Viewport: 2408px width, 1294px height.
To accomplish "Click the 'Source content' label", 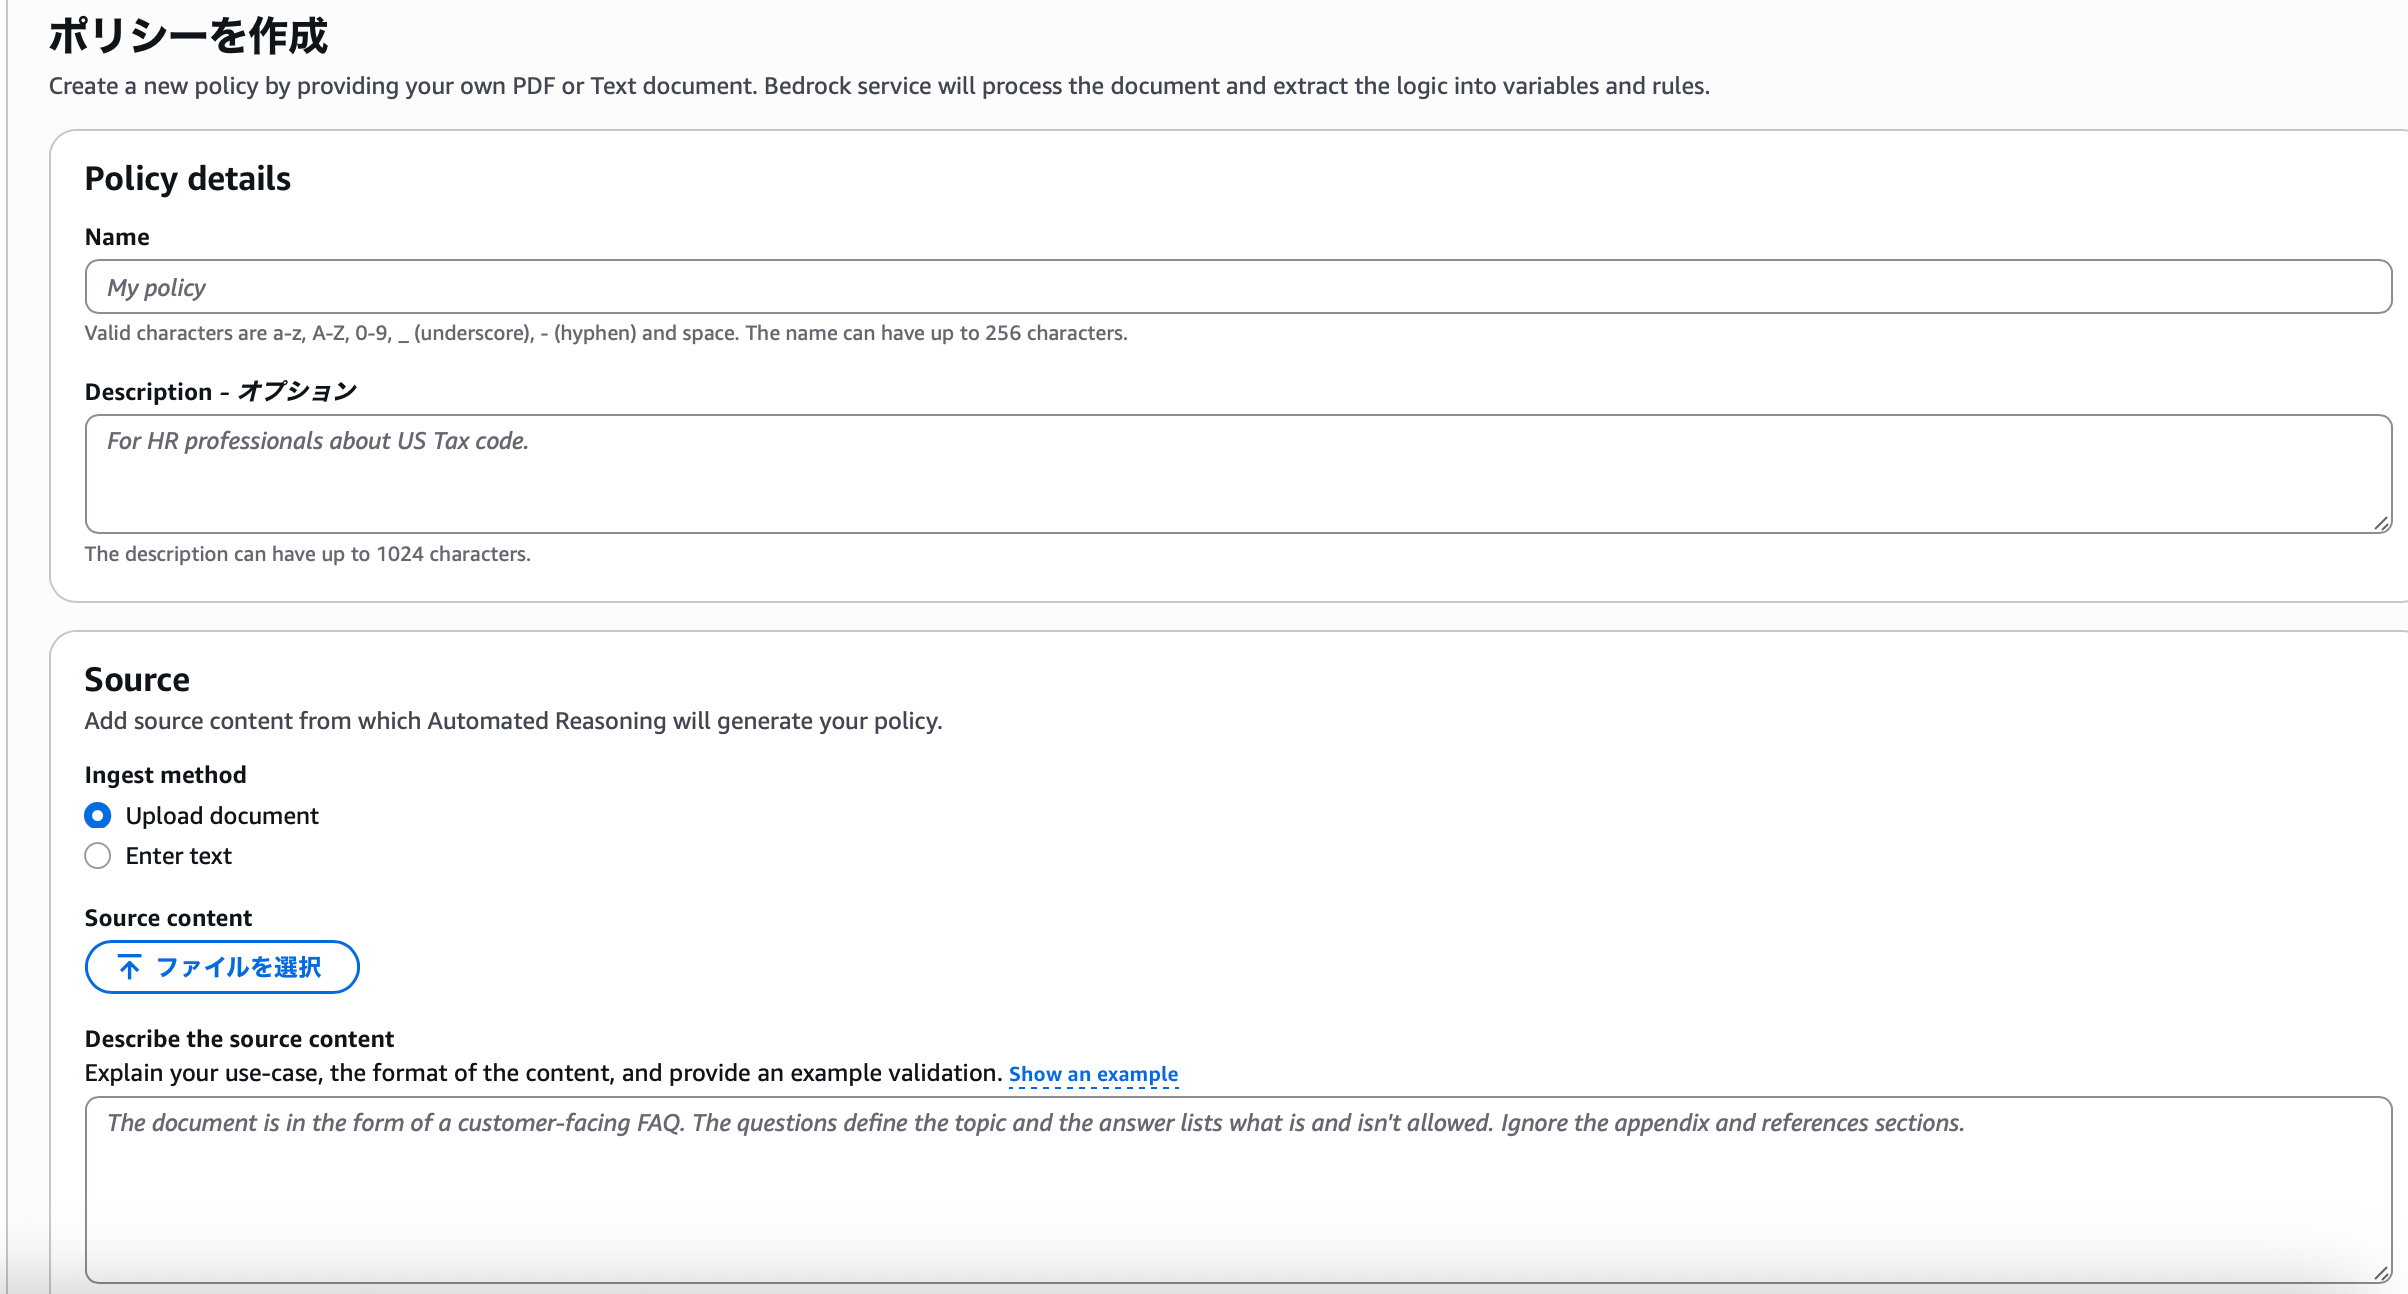I will pos(168,918).
